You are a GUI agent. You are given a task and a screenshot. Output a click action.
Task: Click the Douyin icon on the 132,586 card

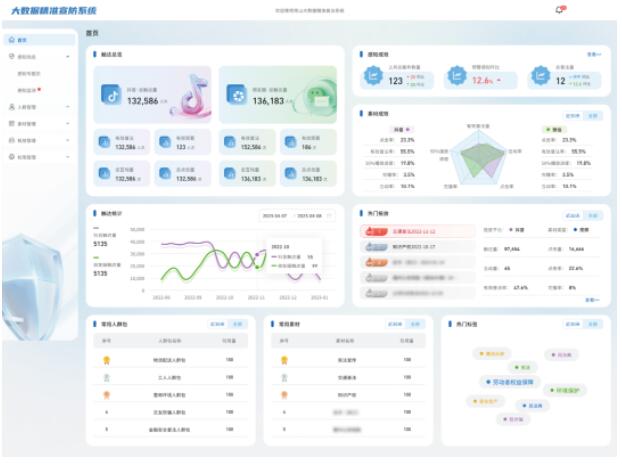(x=113, y=96)
